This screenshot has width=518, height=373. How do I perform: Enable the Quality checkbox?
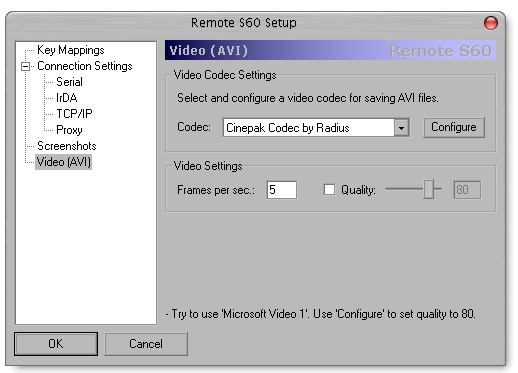[329, 190]
